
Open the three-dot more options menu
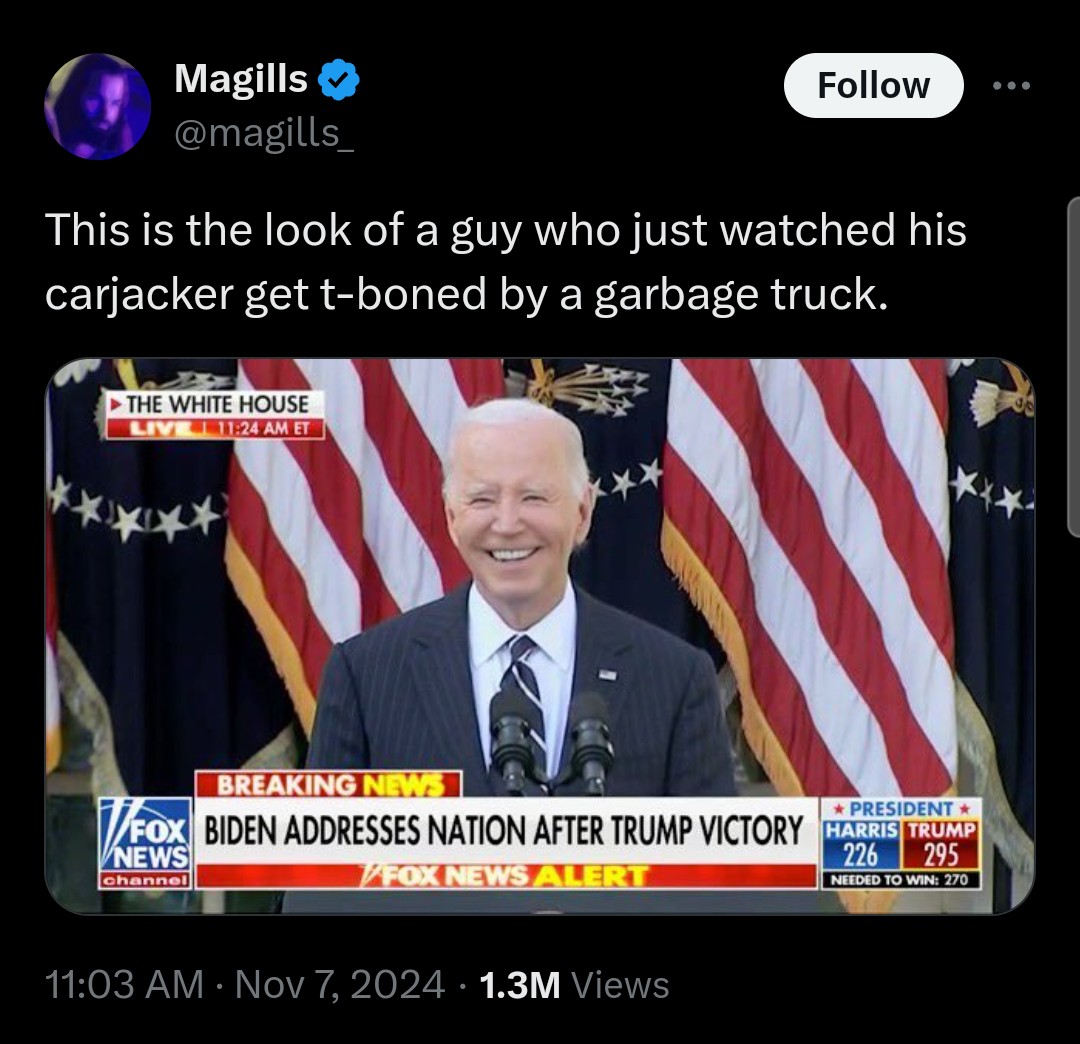(1011, 86)
